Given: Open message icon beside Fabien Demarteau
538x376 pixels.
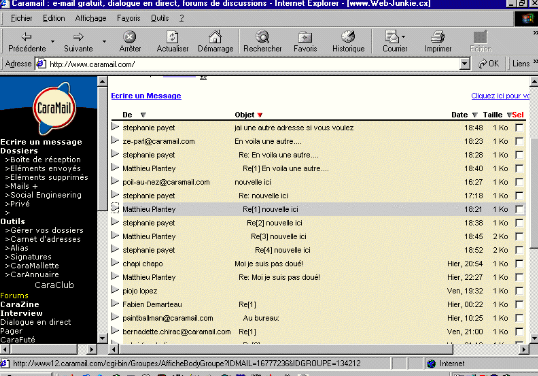Looking at the screenshot, I should (115, 304).
